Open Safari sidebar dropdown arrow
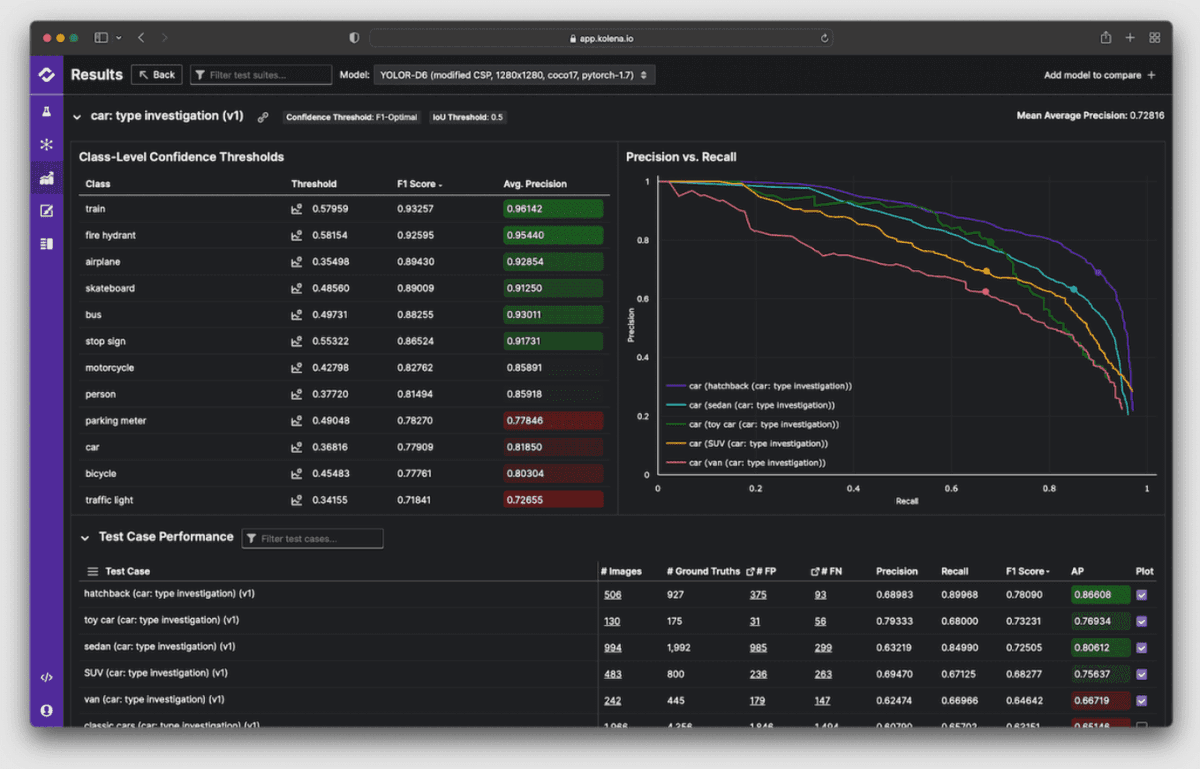1200x769 pixels. 119,38
